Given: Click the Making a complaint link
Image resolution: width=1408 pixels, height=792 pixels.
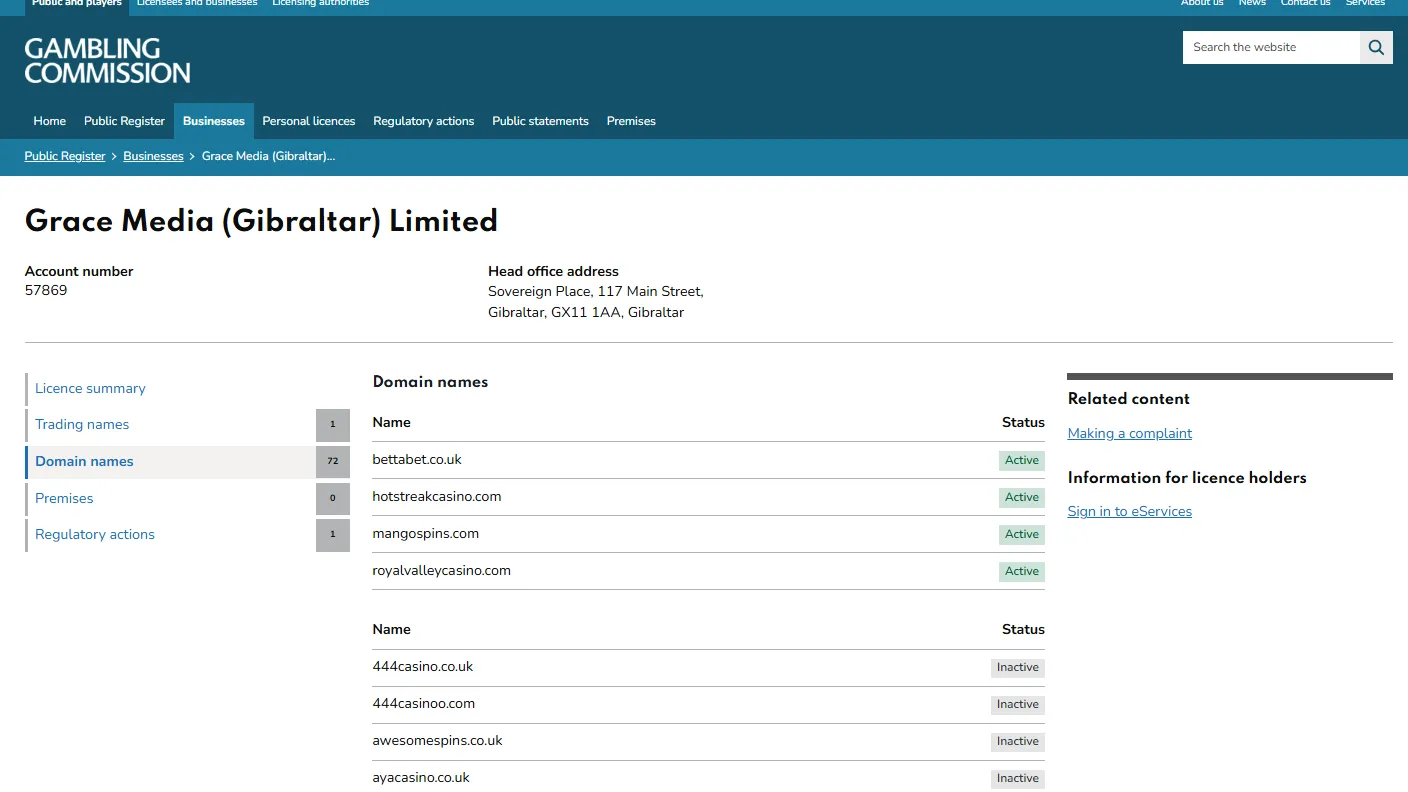Looking at the screenshot, I should click(1130, 433).
